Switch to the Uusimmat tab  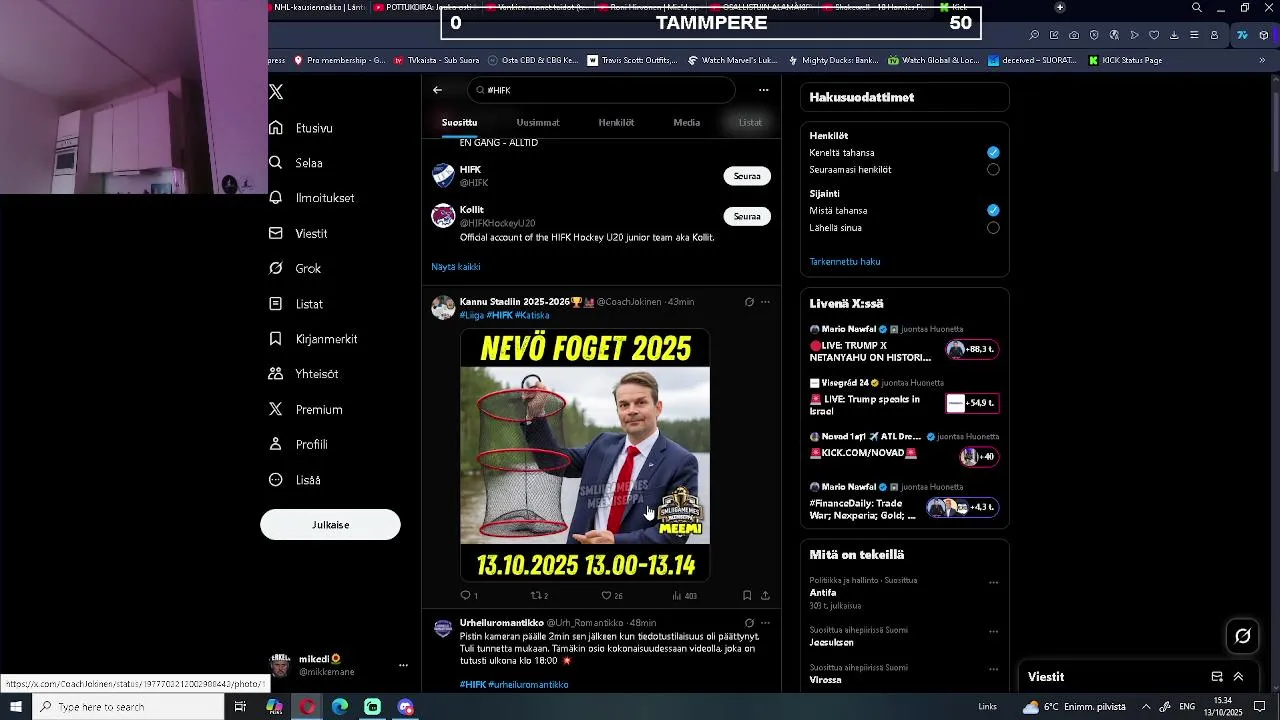pyautogui.click(x=538, y=122)
